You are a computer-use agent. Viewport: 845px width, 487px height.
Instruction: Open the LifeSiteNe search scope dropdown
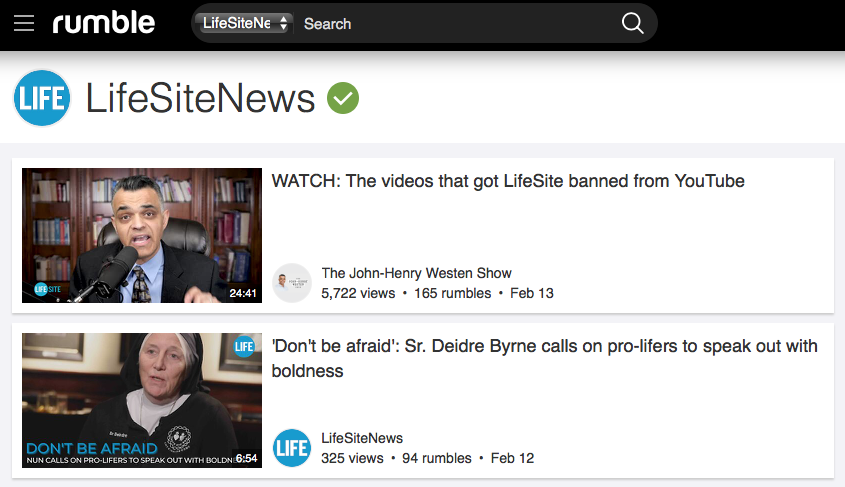coord(245,23)
